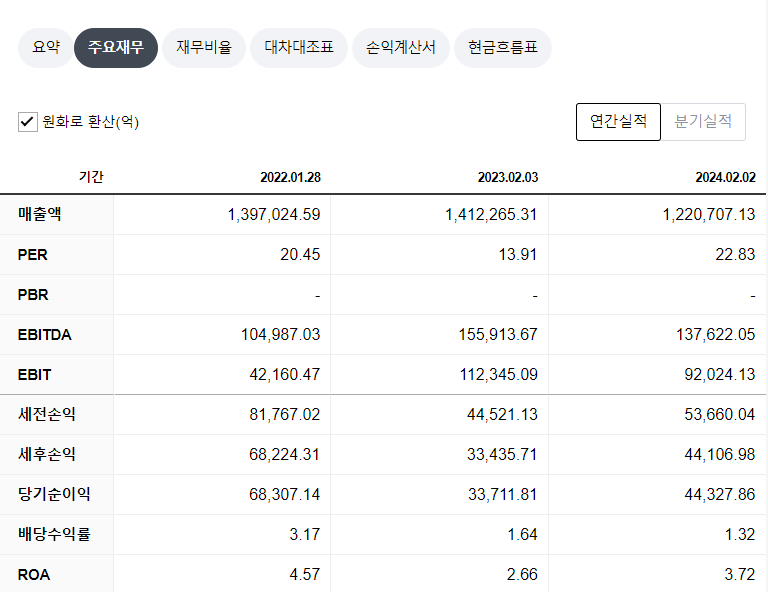Click the ROA value 3.72

(x=740, y=574)
